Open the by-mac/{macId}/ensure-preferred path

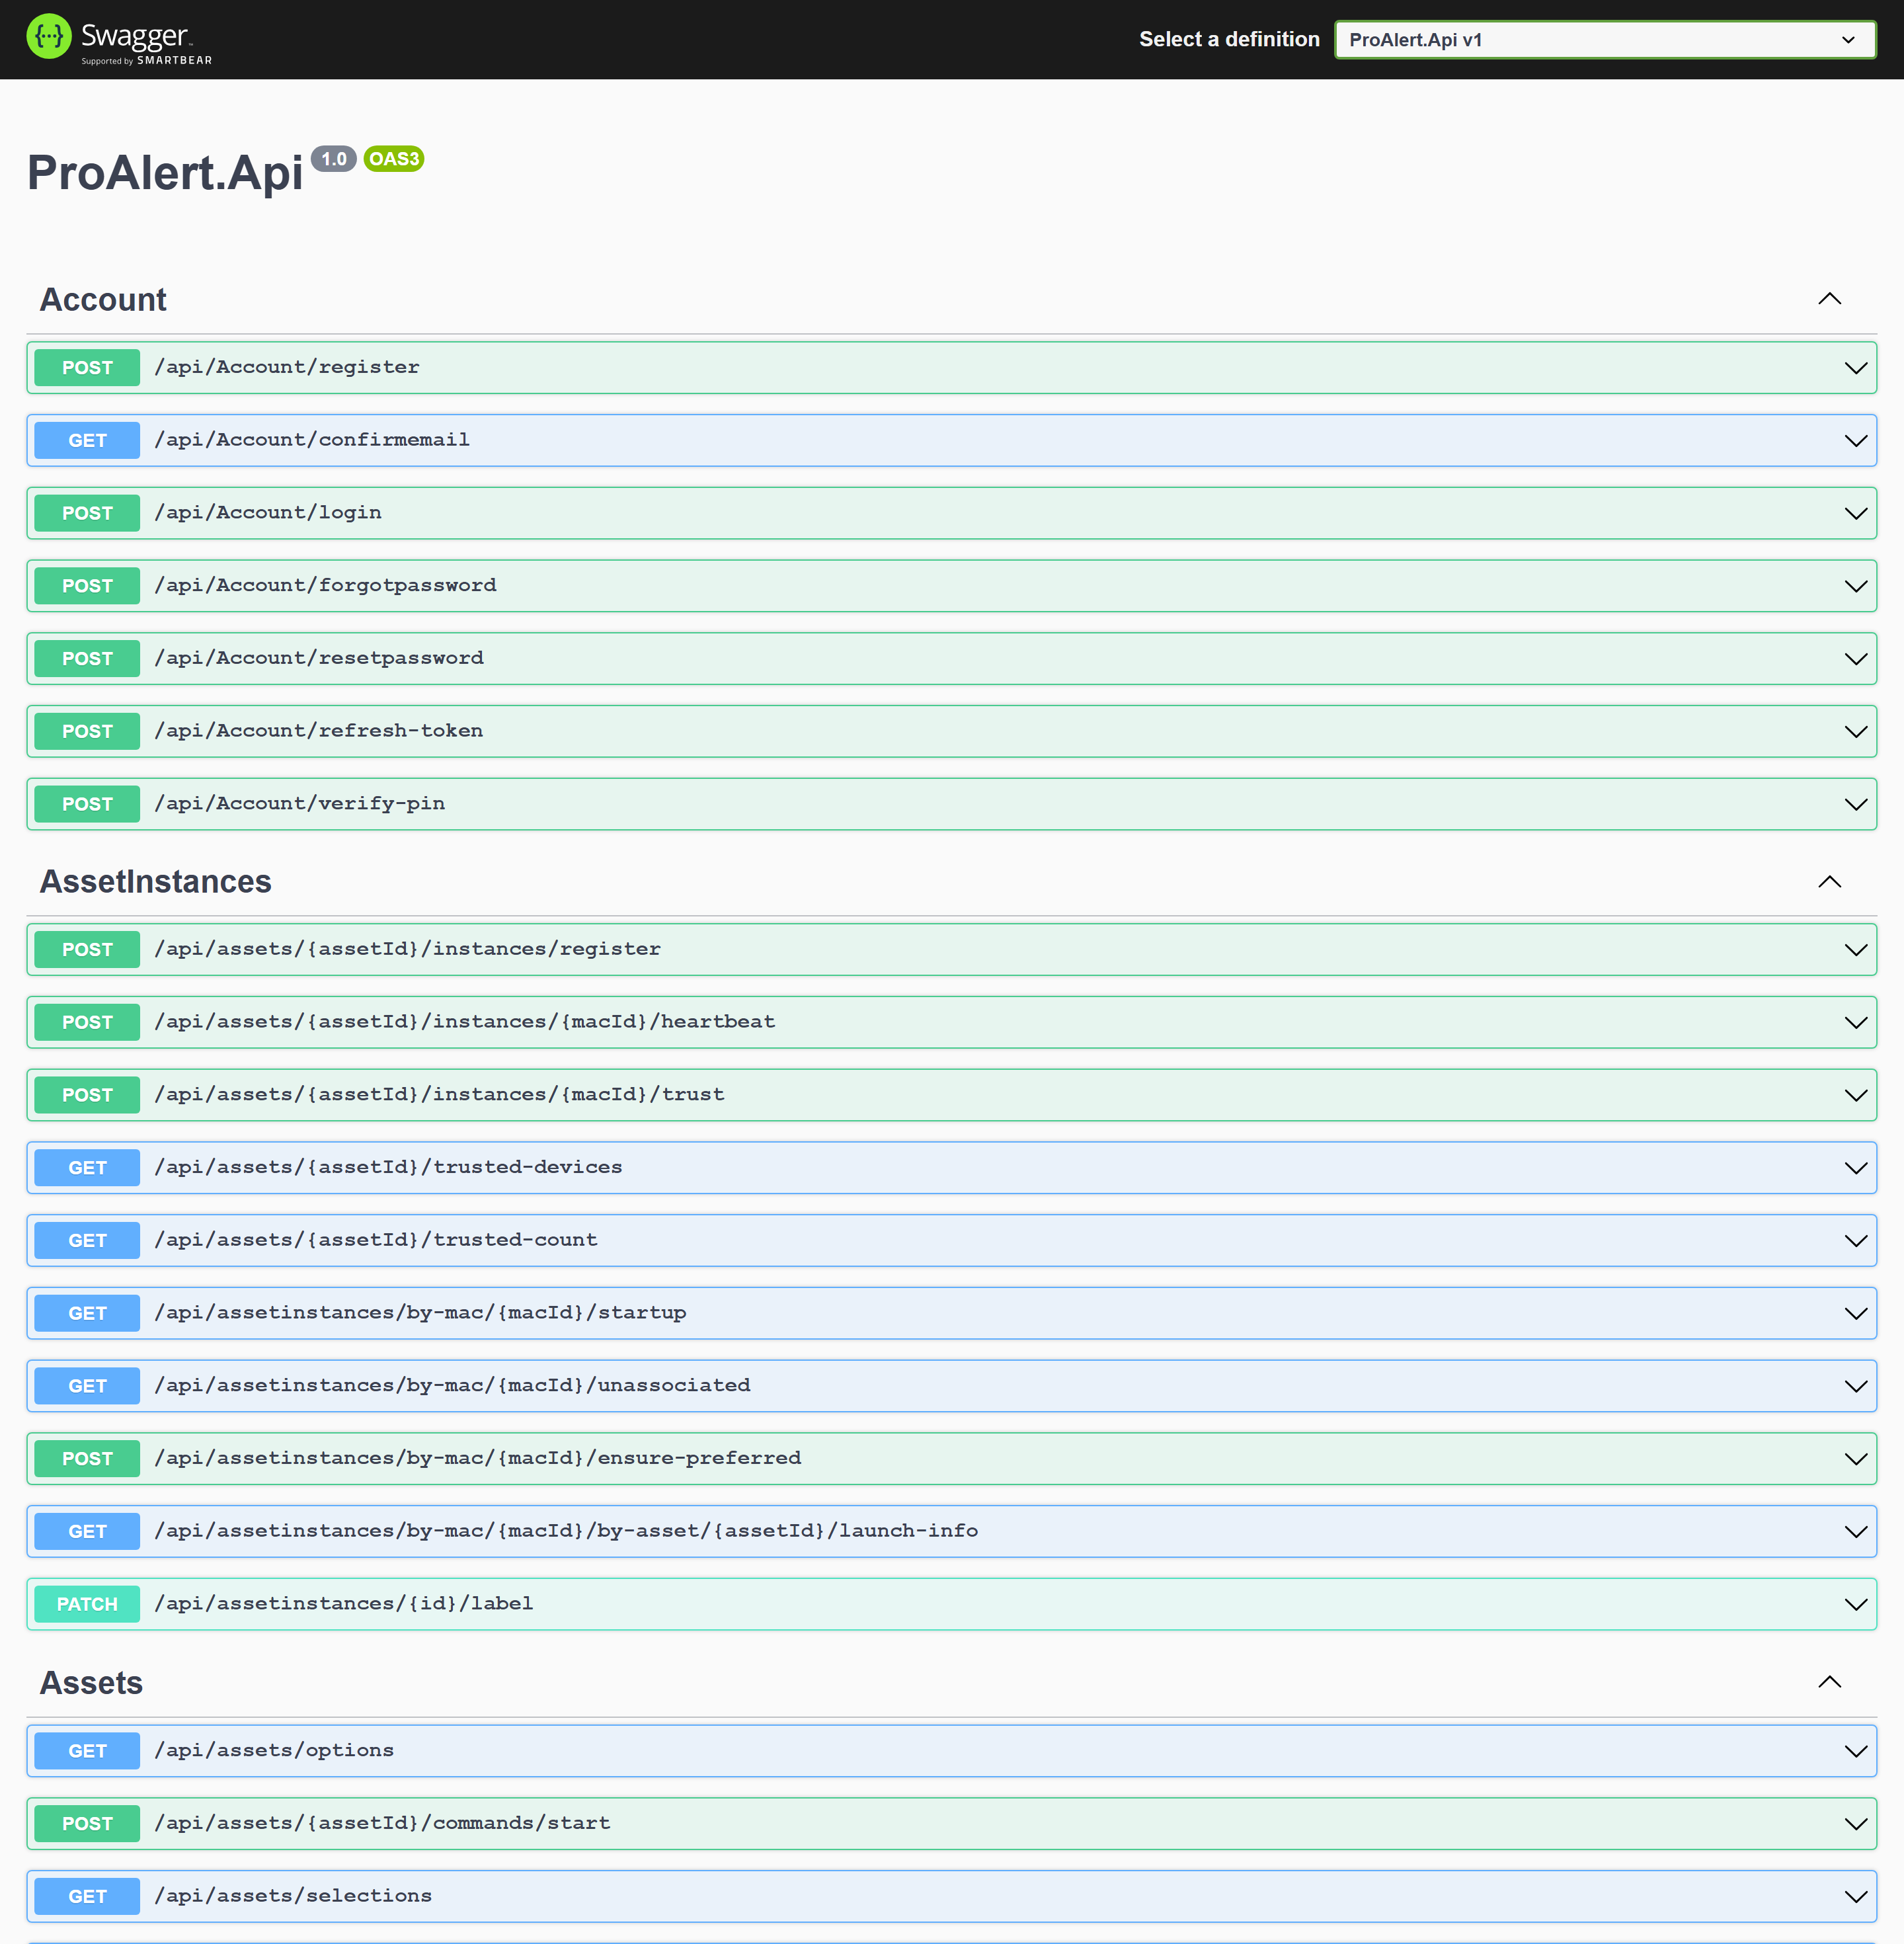click(x=478, y=1458)
